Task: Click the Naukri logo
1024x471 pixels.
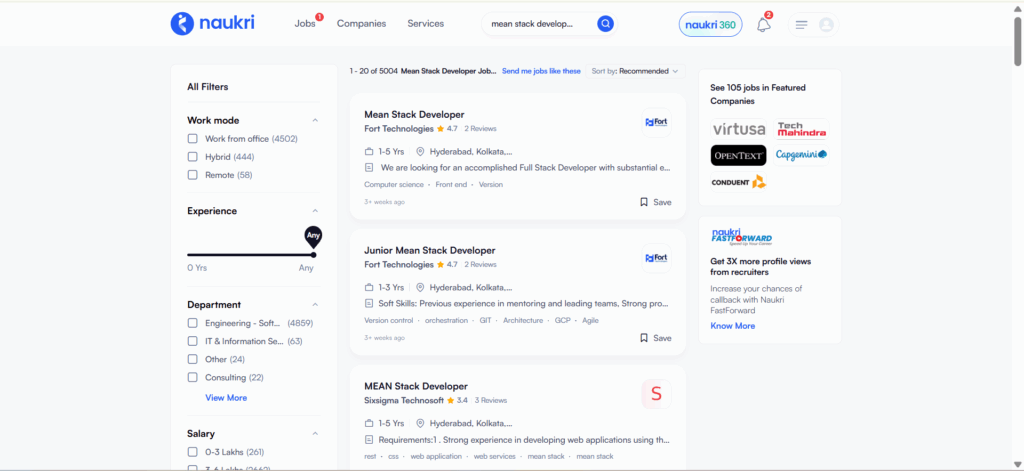Action: (x=212, y=24)
